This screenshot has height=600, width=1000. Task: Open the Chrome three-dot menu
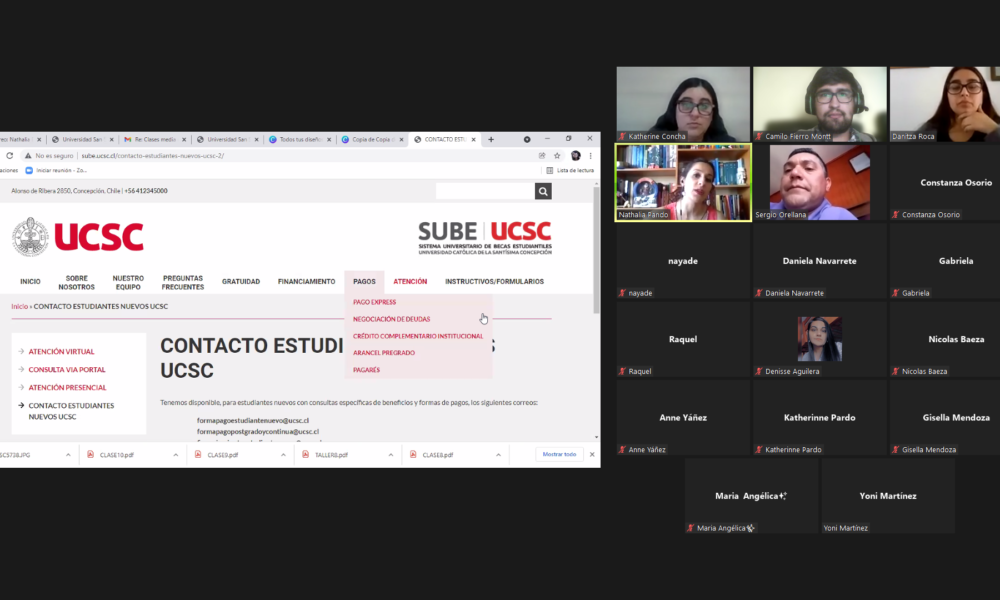(x=591, y=156)
